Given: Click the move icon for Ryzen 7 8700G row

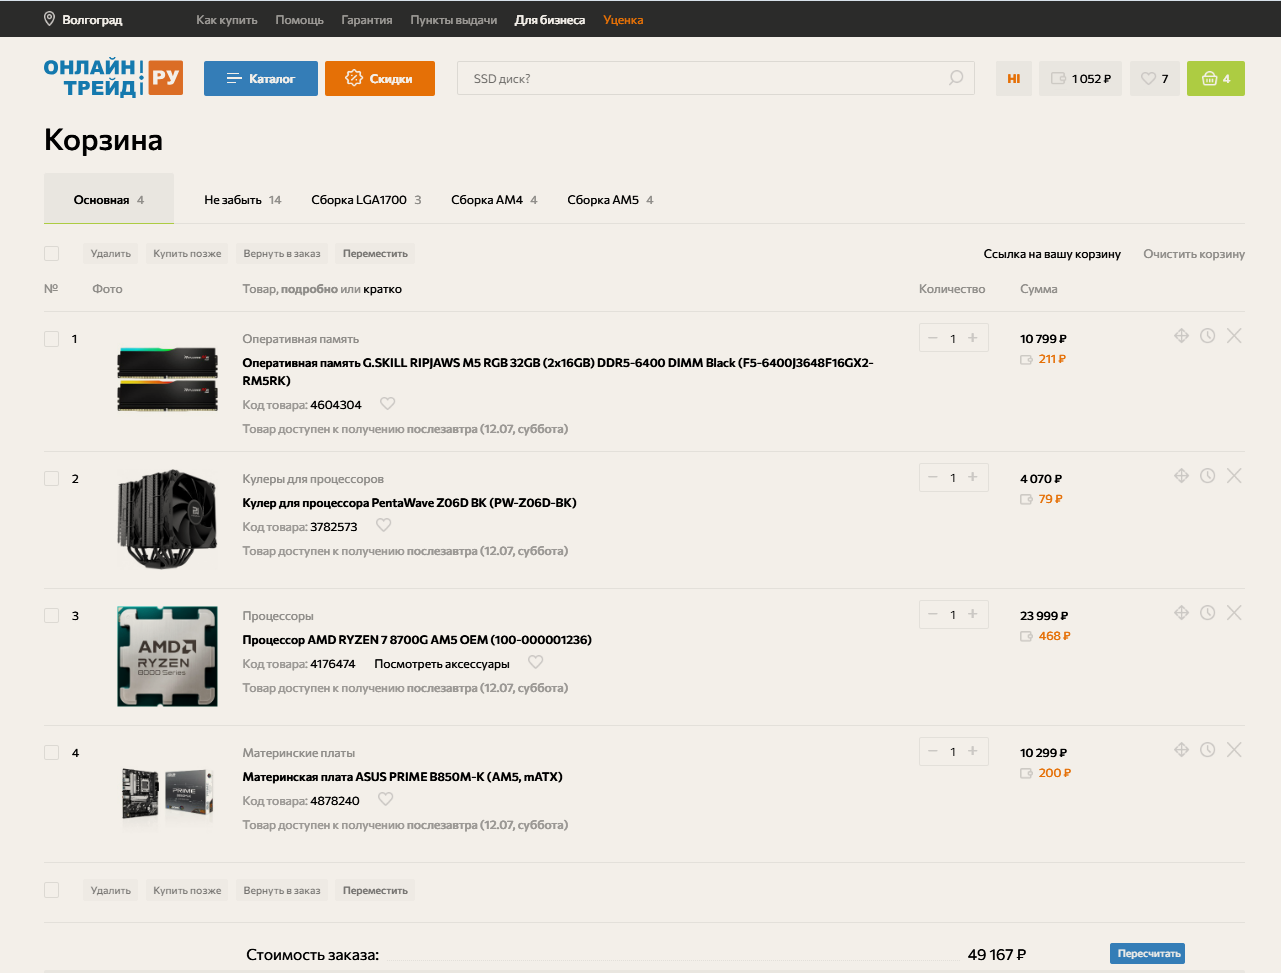Looking at the screenshot, I should 1182,613.
